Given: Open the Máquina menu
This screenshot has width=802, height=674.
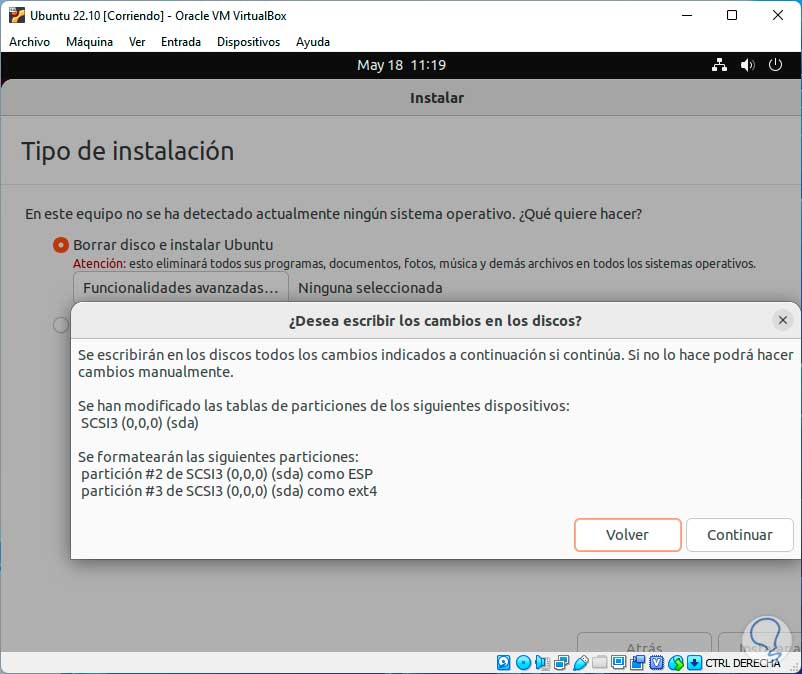Looking at the screenshot, I should point(90,42).
